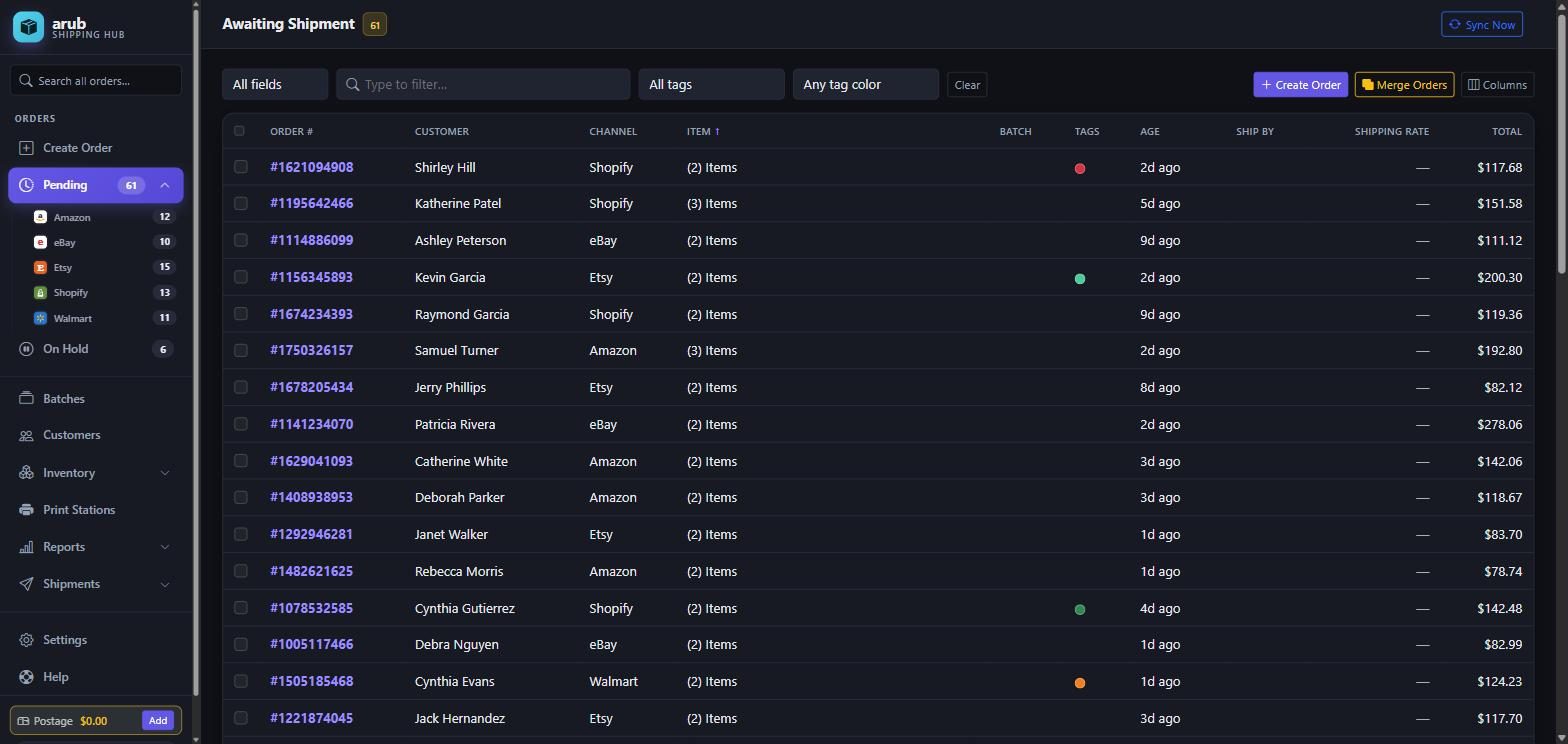Viewport: 1568px width, 744px height.
Task: Click the eBay channel icon in sidebar
Action: [x=40, y=242]
